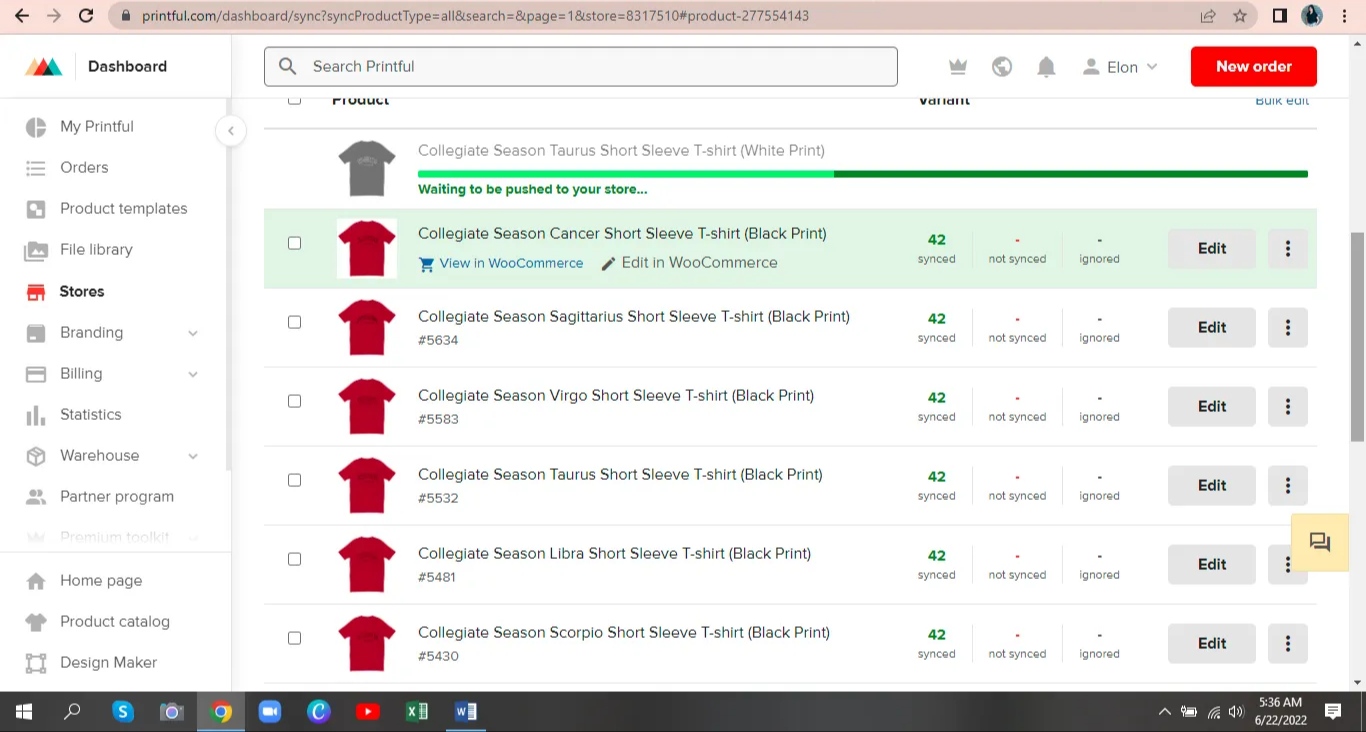This screenshot has width=1366, height=732.
Task: Open Windows Start menu
Action: tap(24, 712)
